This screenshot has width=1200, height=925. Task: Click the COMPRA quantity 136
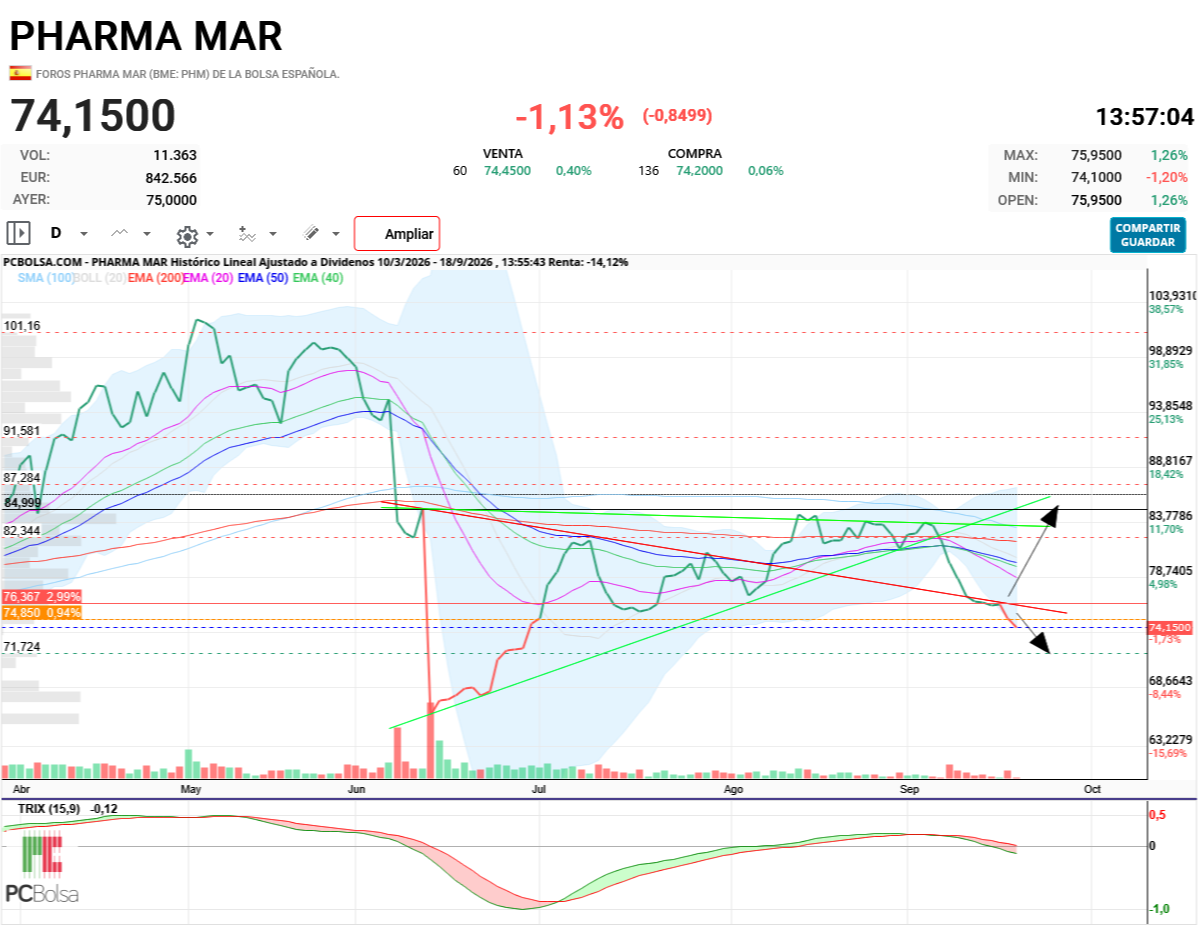649,171
